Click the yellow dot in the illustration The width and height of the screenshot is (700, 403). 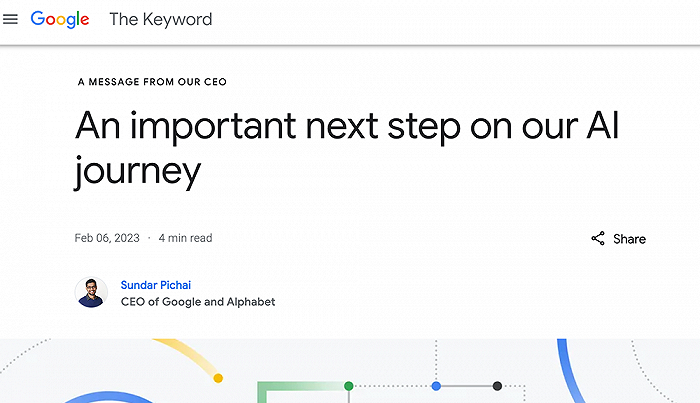218,378
